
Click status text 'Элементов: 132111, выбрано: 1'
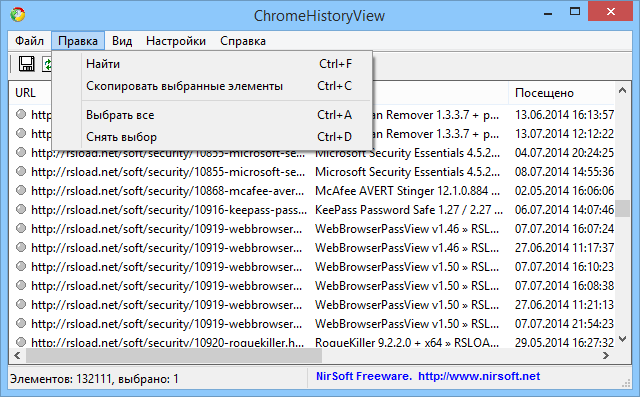click(94, 379)
